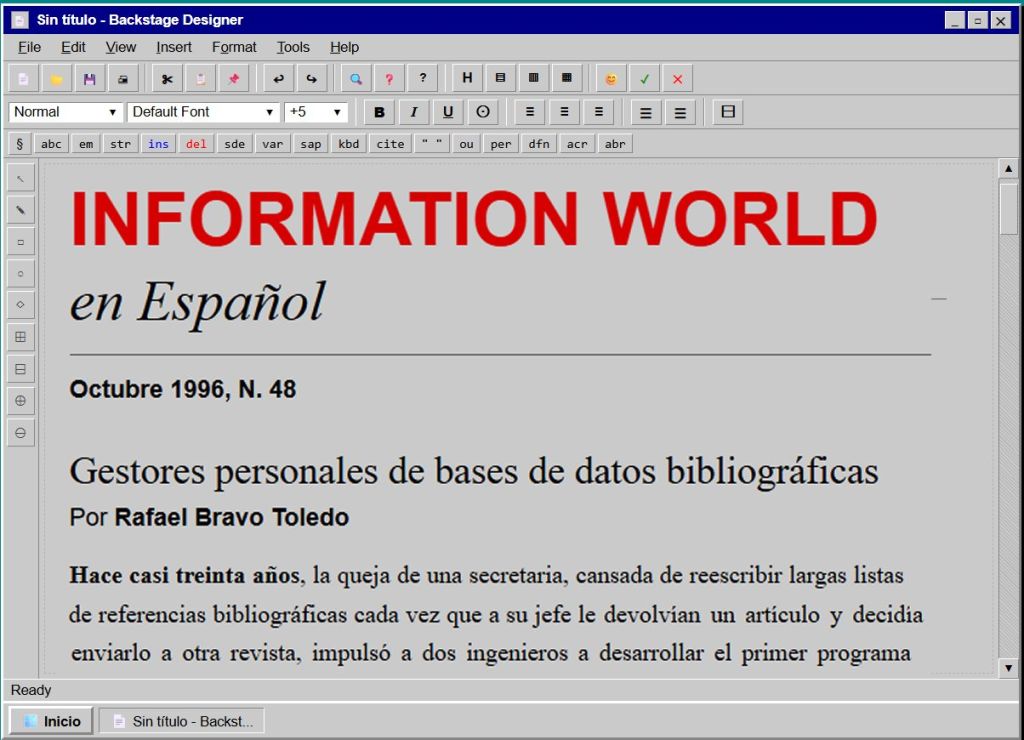
Task: Click the green checkmark icon
Action: 645,79
